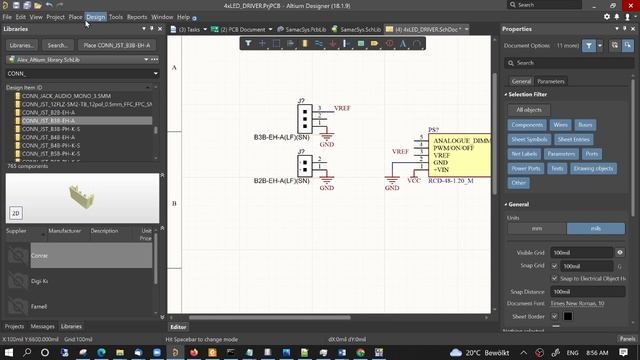Open the dropdown arrow beside filter funnel
The width and height of the screenshot is (640, 360).
coord(600,46)
